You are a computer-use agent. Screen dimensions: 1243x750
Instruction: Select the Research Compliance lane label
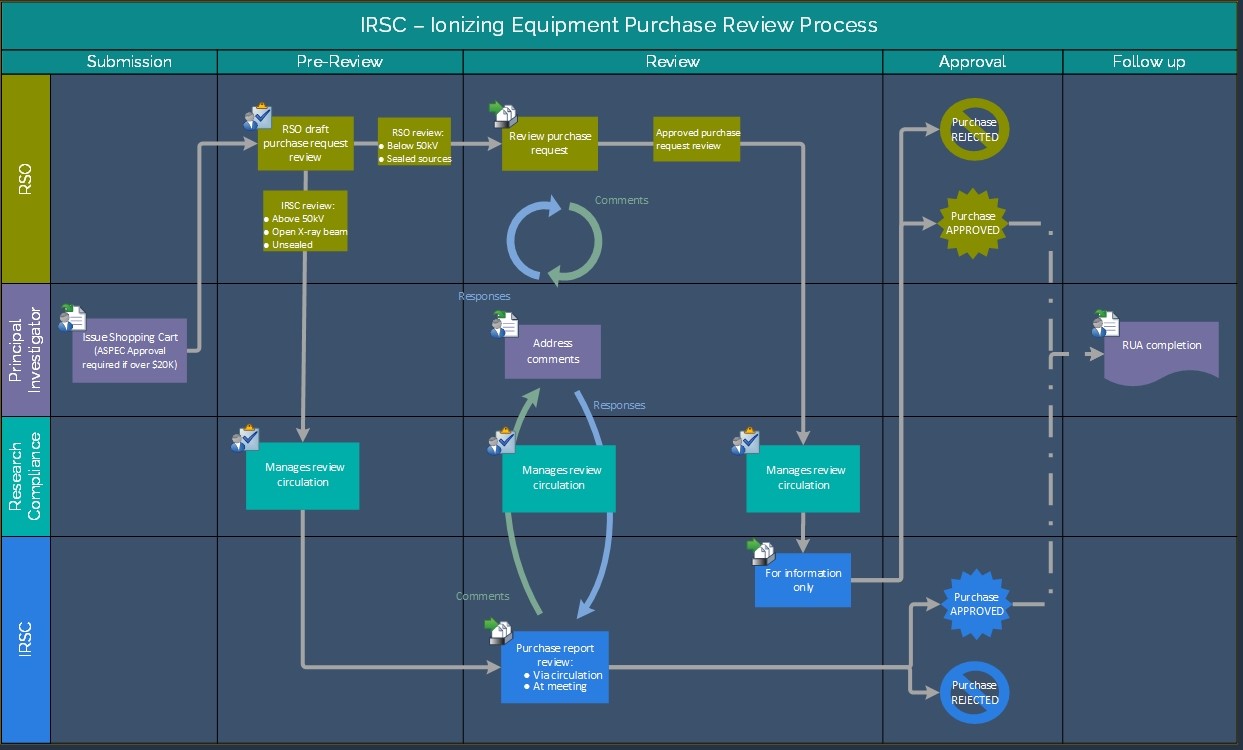coord(26,476)
